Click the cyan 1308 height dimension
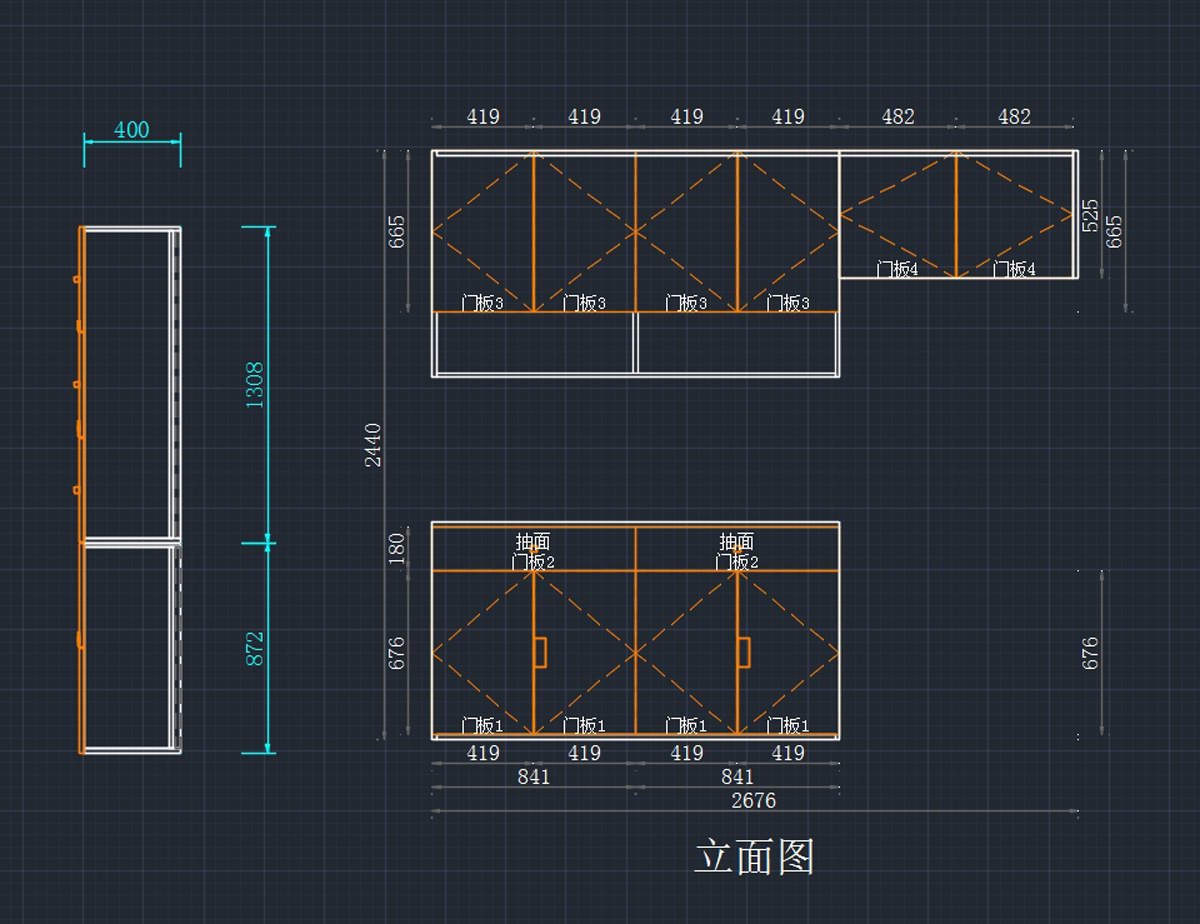 tap(255, 385)
